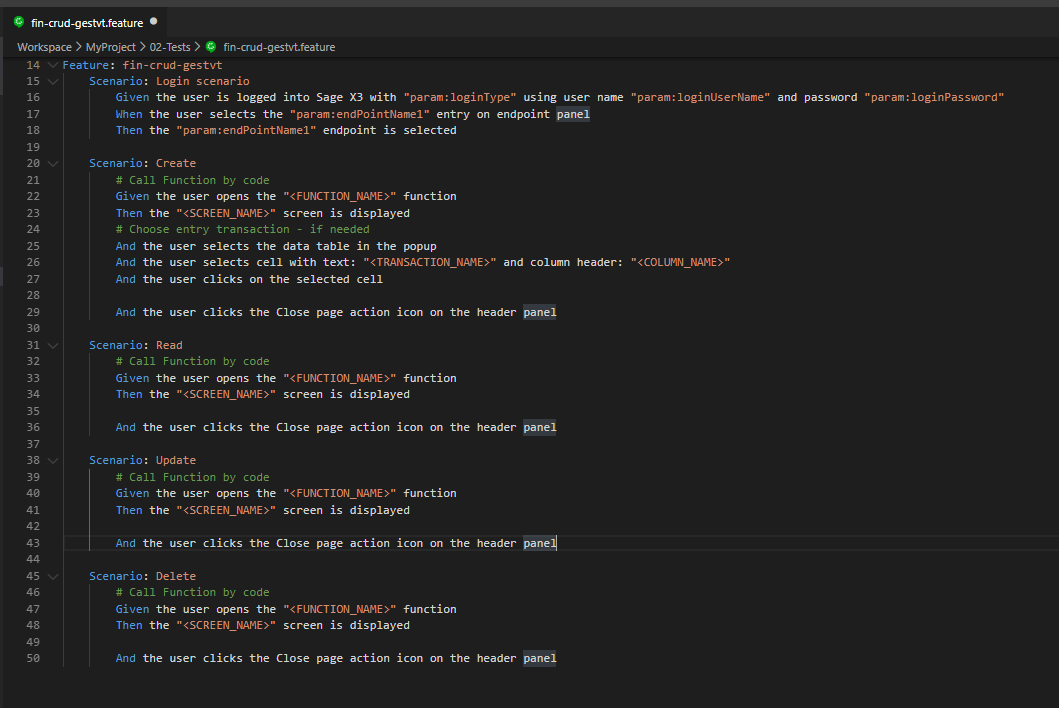Click the "Create" scenario name
This screenshot has height=708, width=1059.
click(176, 163)
